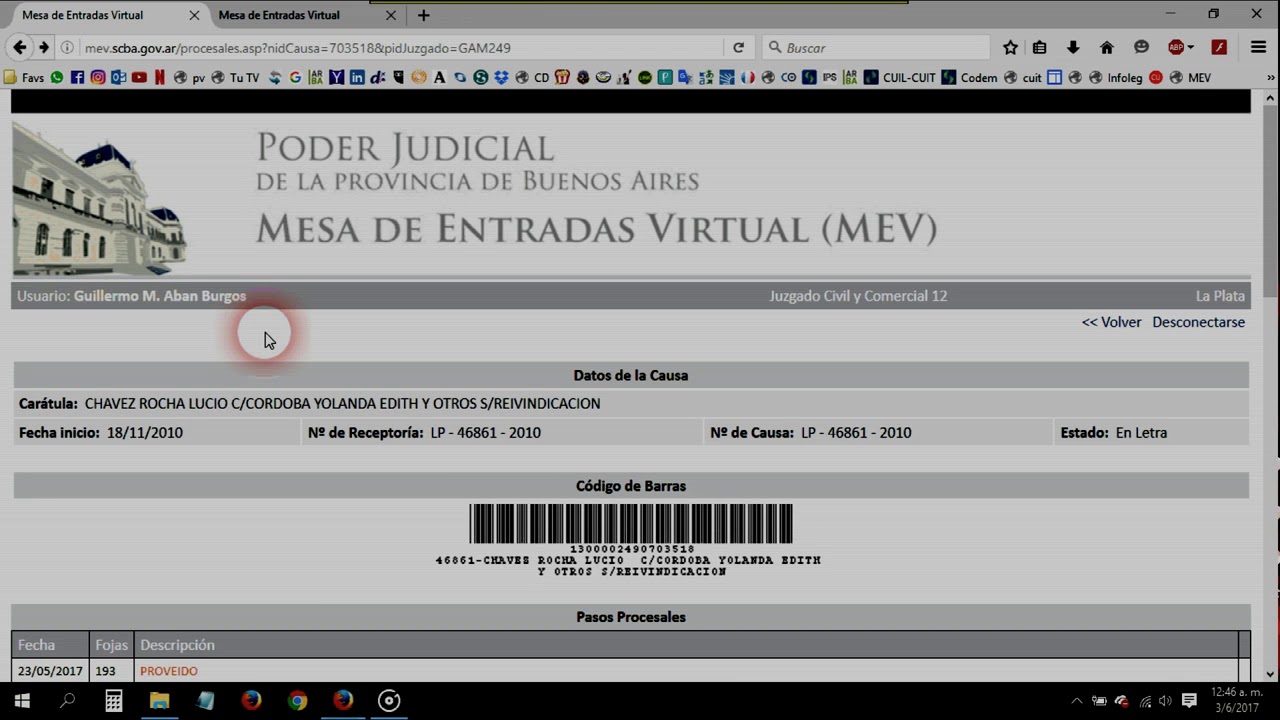Viewport: 1280px width, 720px height.
Task: Open the CUIL-CUIT bookmark
Action: pos(901,77)
